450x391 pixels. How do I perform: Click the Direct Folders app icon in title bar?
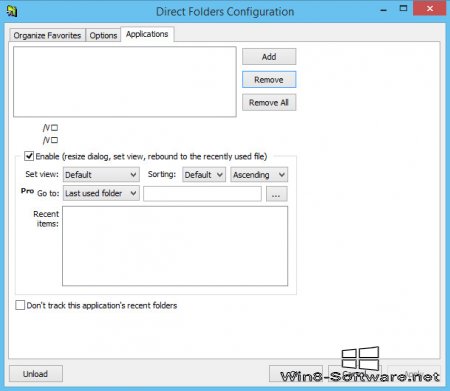pyautogui.click(x=12, y=11)
